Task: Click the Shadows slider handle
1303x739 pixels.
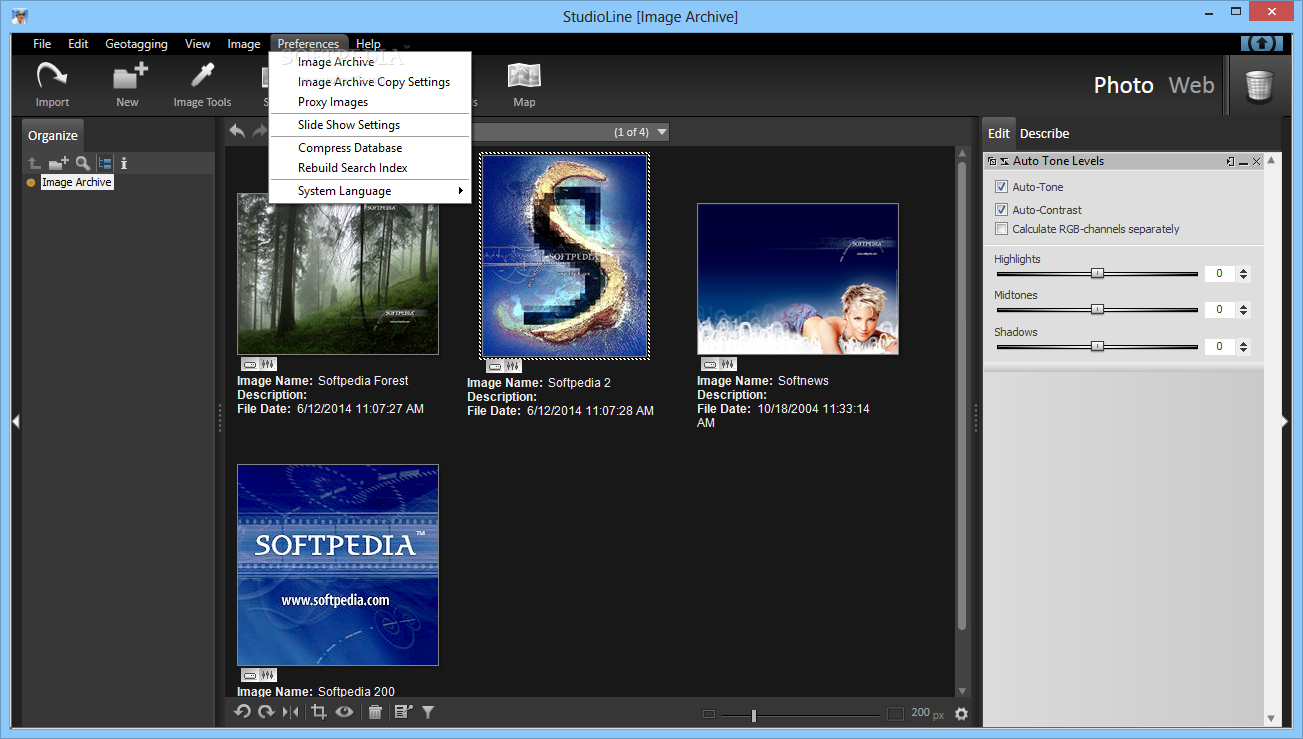Action: click(1097, 346)
